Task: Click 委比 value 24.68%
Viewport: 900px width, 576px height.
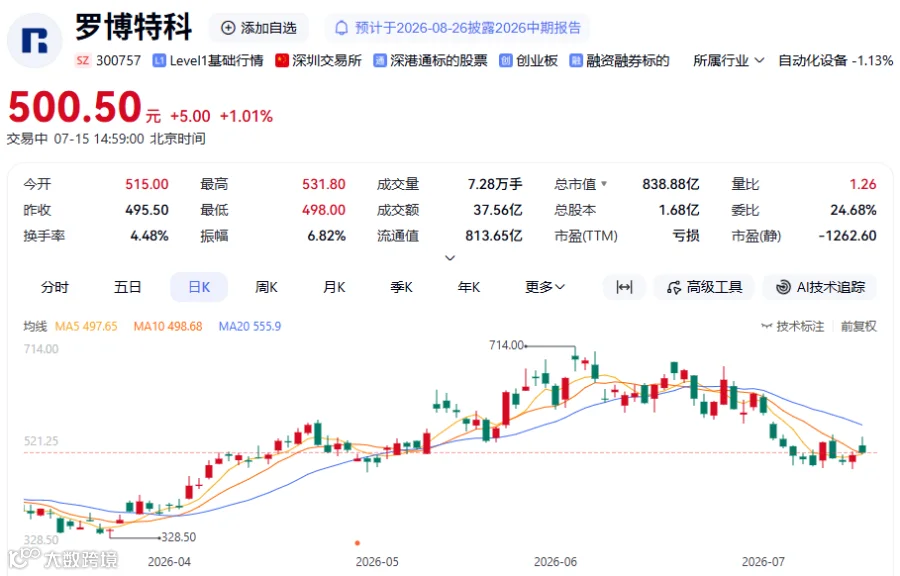Action: [853, 210]
